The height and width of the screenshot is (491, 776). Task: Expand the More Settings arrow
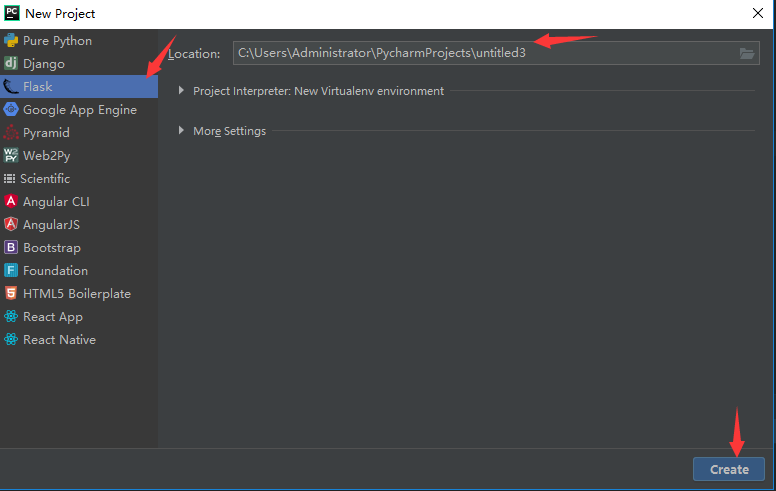pyautogui.click(x=181, y=130)
